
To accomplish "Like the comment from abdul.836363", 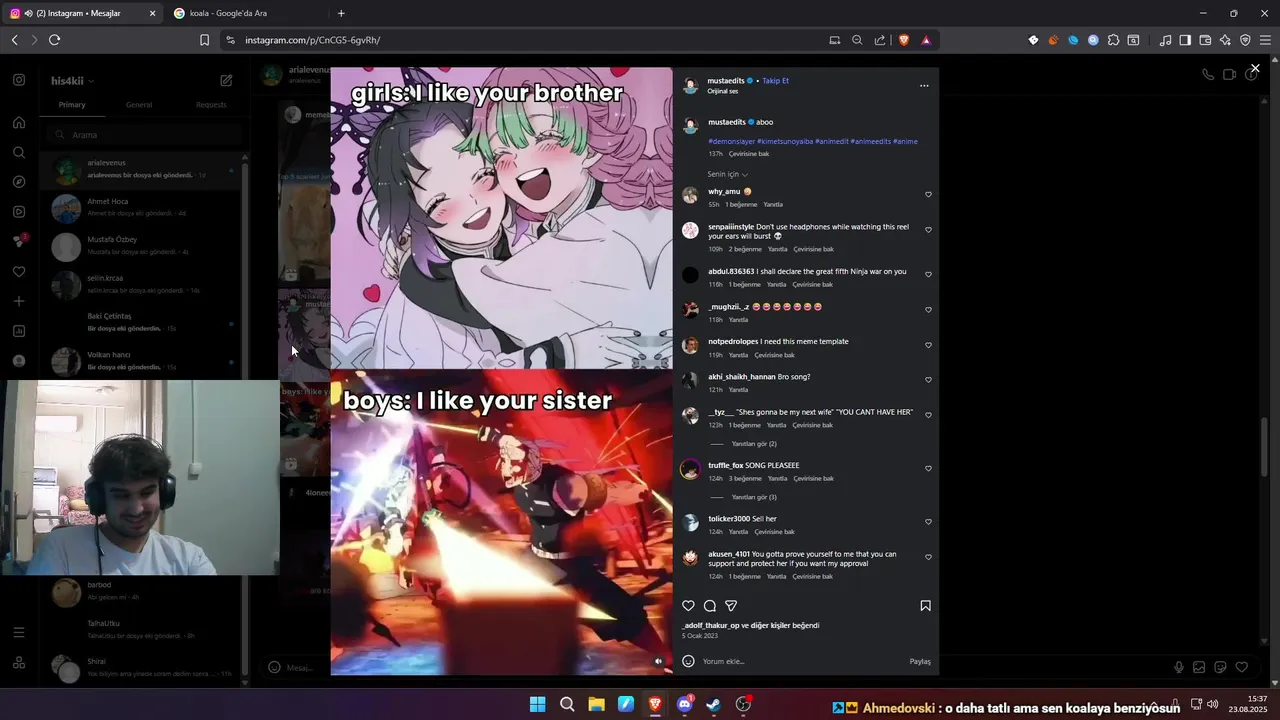I will click(928, 275).
